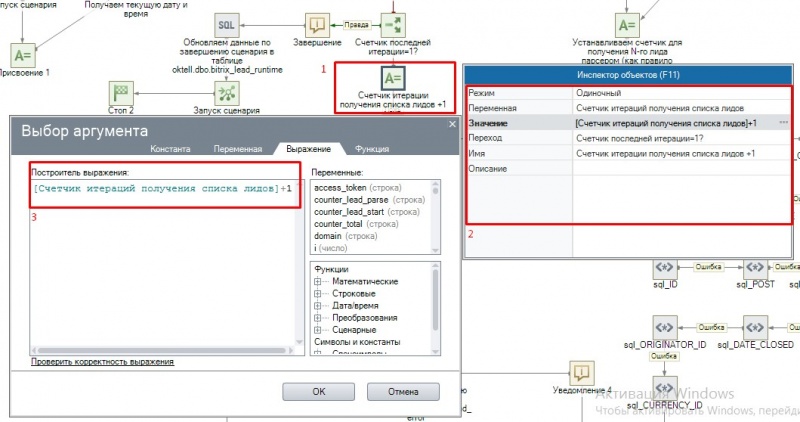This screenshot has height=422, width=800.
Task: Select the sql_CURRENCY_ID node icon
Action: [665, 388]
